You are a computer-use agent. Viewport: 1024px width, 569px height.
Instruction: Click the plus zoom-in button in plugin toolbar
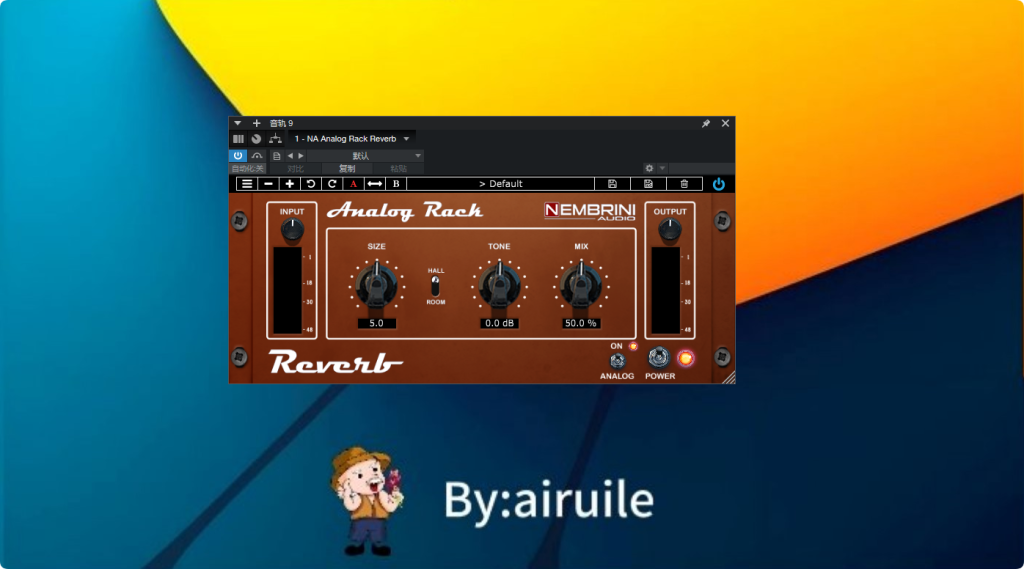289,184
